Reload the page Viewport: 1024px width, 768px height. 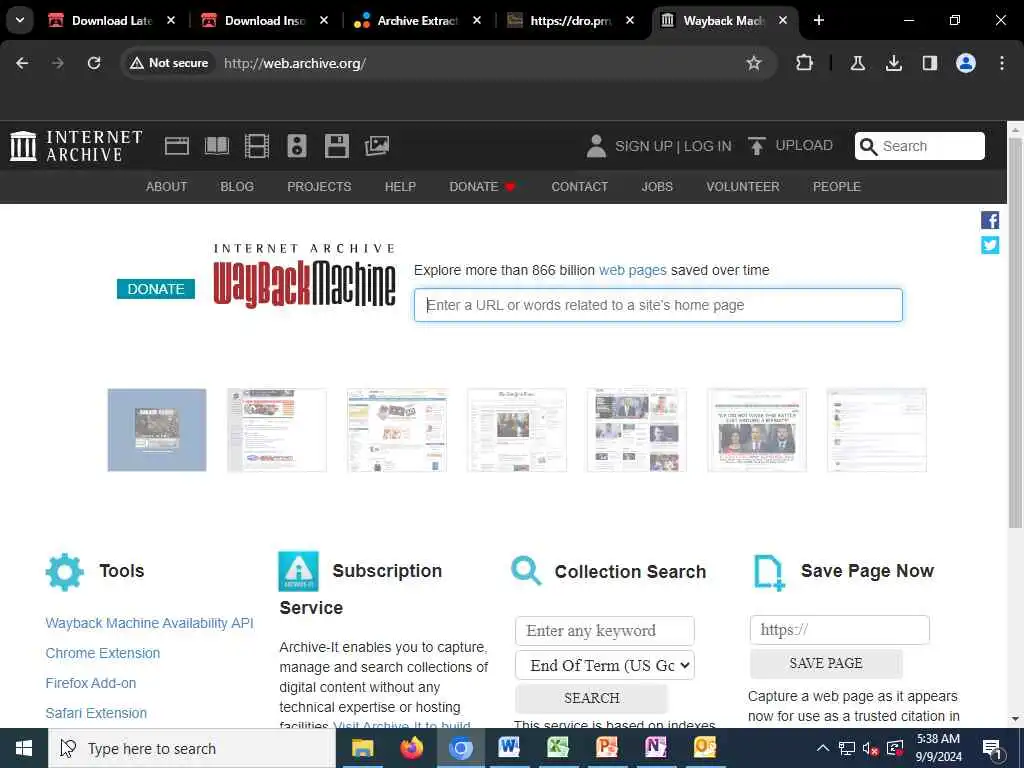click(x=94, y=63)
